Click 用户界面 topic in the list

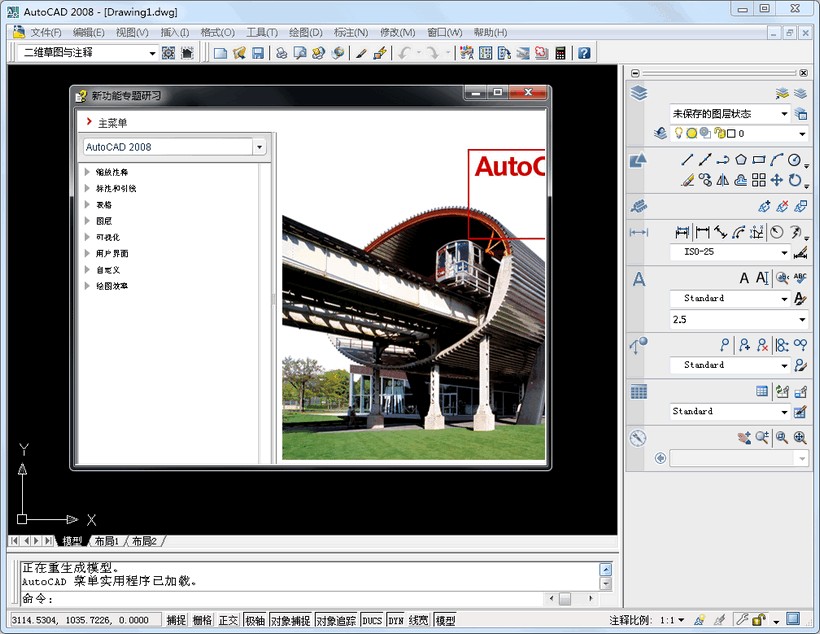click(112, 254)
